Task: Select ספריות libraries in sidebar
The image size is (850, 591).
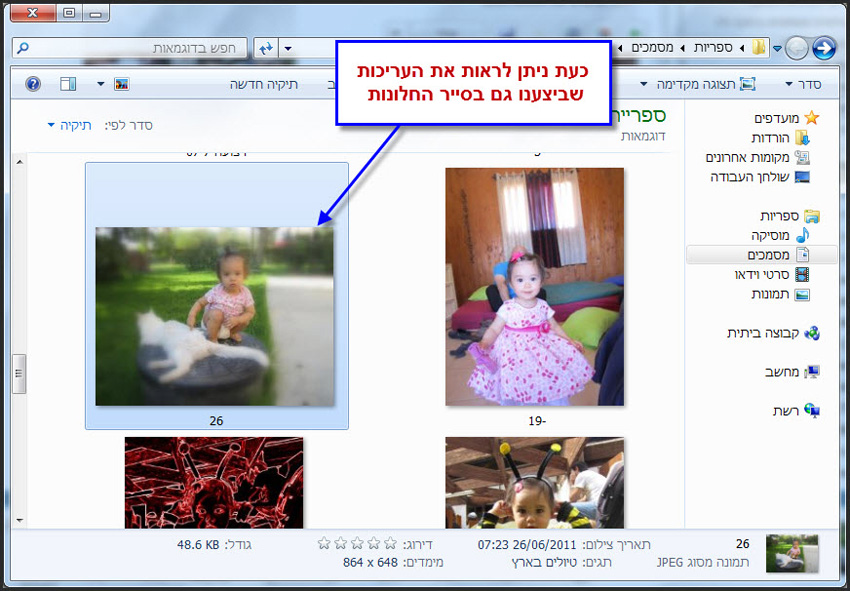Action: 779,216
